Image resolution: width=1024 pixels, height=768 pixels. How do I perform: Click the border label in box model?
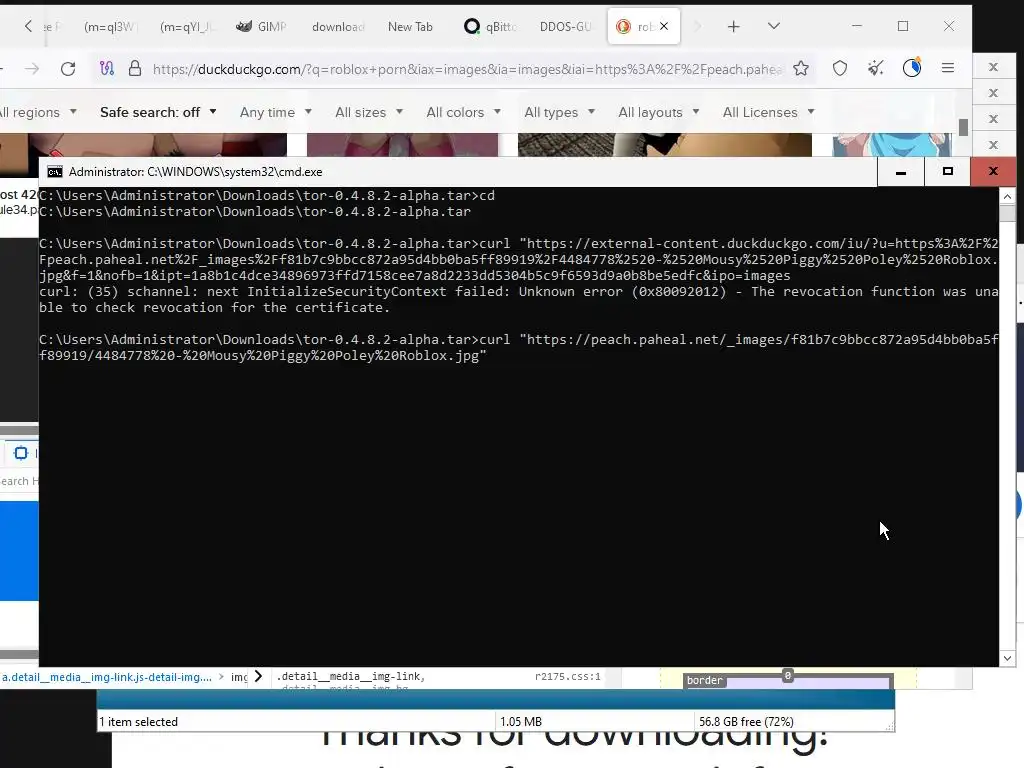pos(705,680)
